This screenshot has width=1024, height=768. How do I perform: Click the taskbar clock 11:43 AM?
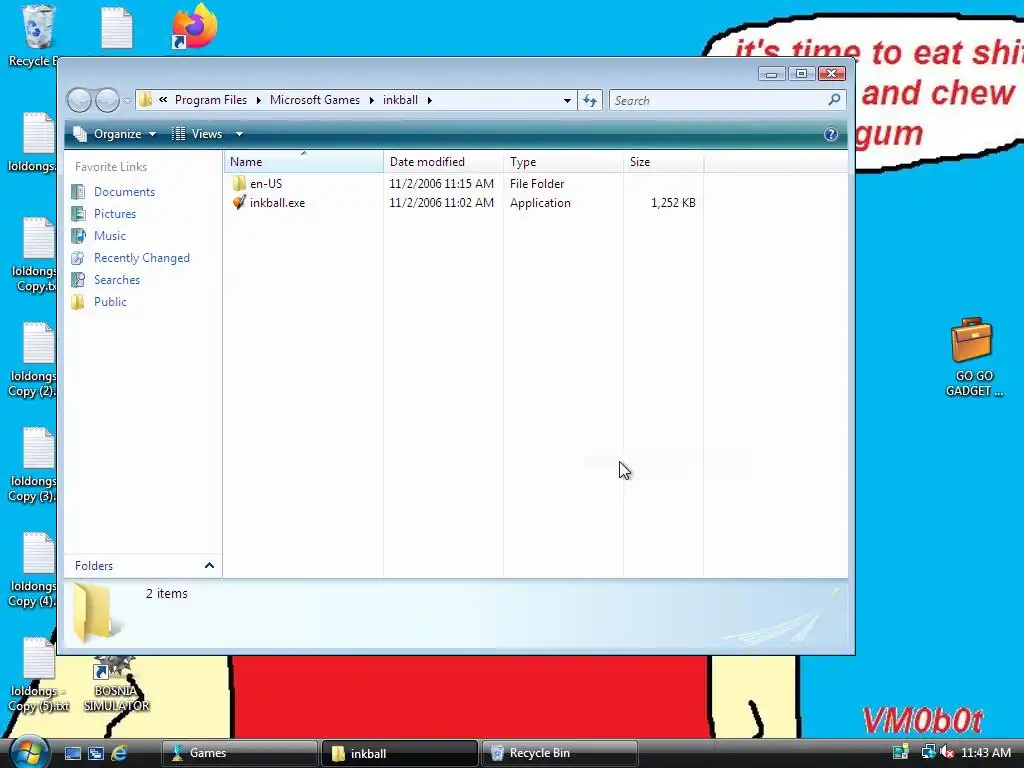click(986, 753)
